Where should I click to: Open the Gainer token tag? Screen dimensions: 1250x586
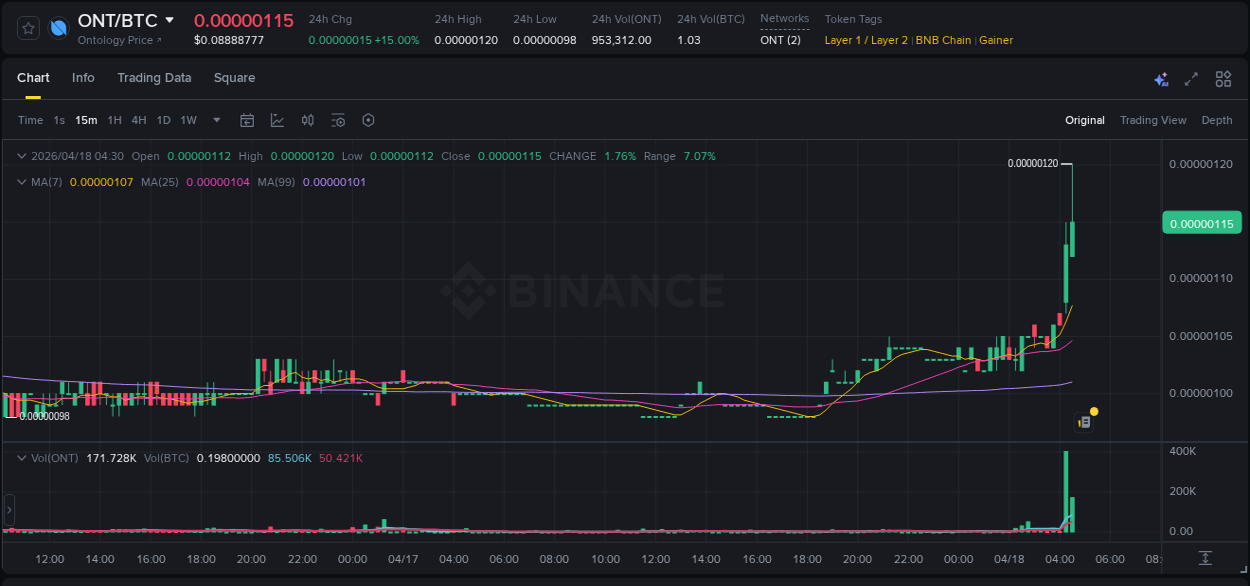(996, 40)
